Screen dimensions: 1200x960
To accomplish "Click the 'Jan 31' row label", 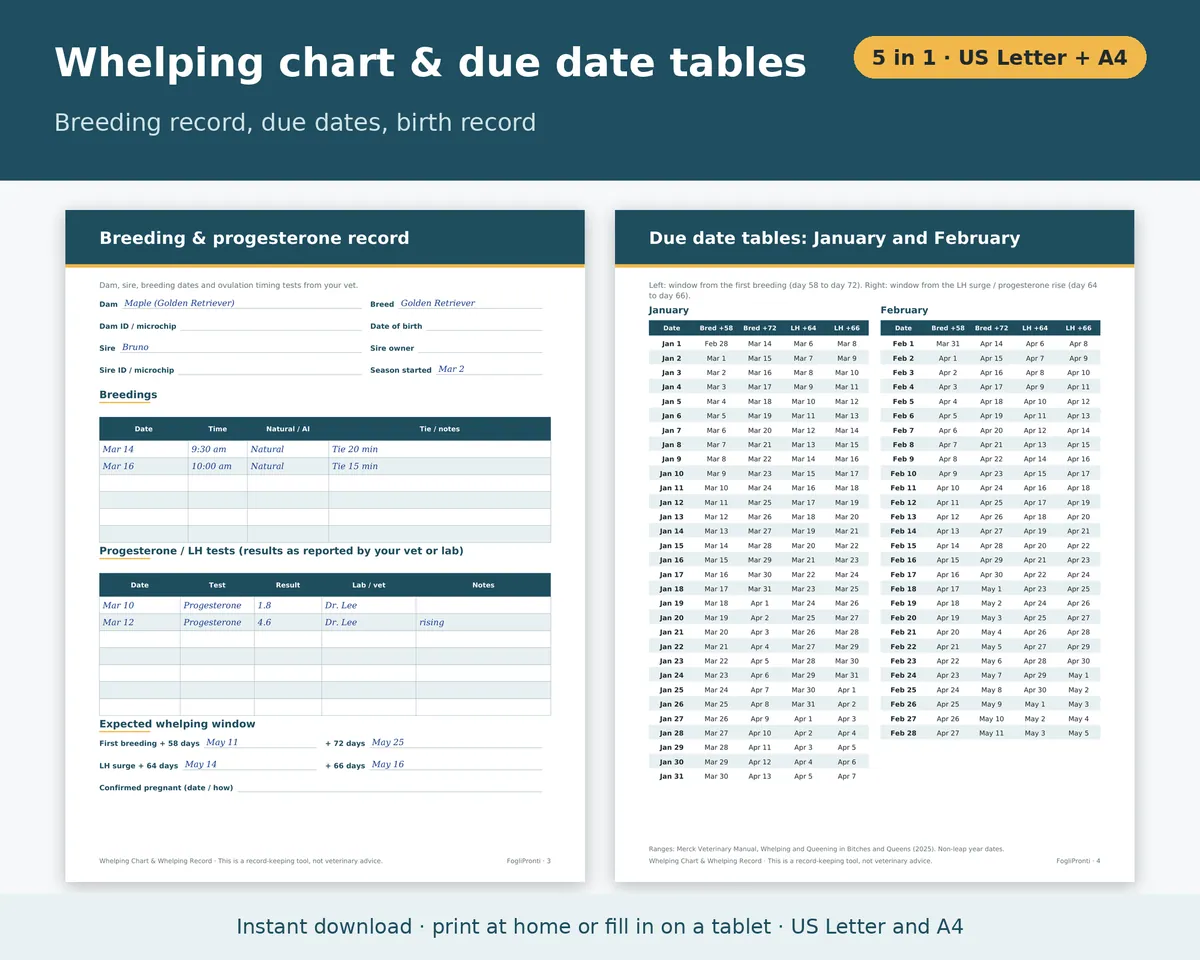I will coord(671,776).
